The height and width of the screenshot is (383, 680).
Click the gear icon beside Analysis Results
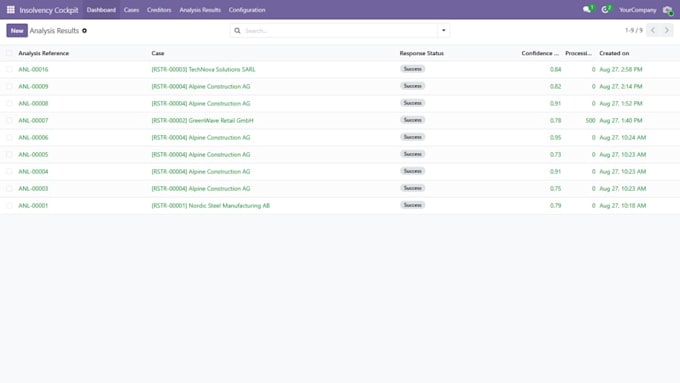(x=85, y=31)
